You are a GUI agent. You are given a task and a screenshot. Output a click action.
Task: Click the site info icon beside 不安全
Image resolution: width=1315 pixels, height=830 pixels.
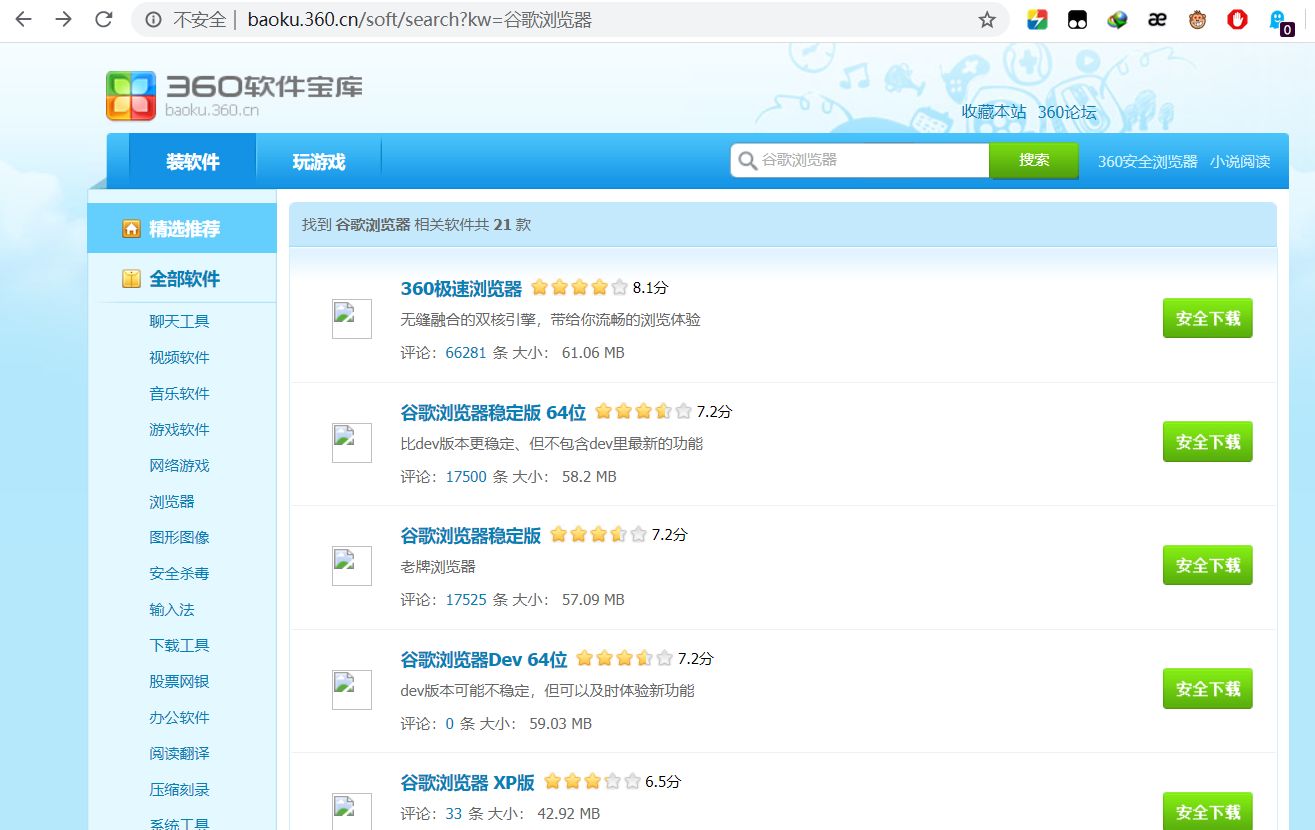coord(154,20)
